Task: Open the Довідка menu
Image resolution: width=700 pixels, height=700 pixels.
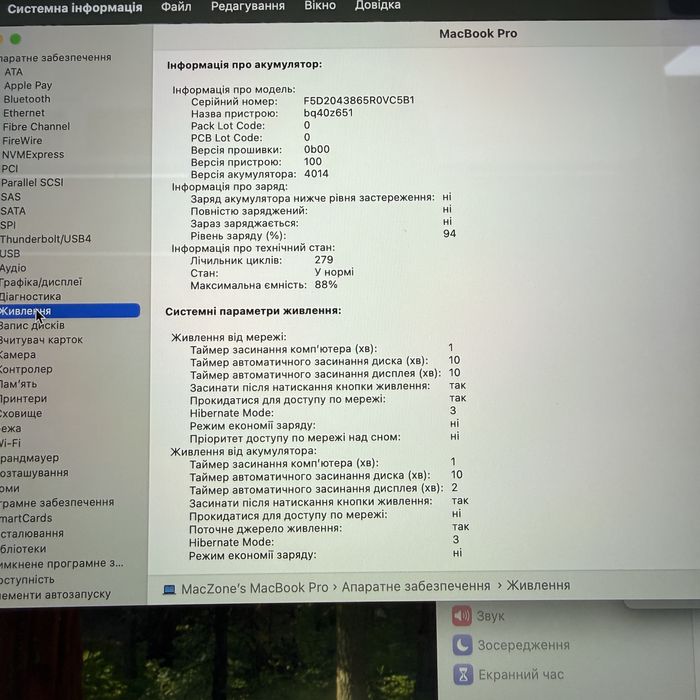Action: (x=378, y=5)
